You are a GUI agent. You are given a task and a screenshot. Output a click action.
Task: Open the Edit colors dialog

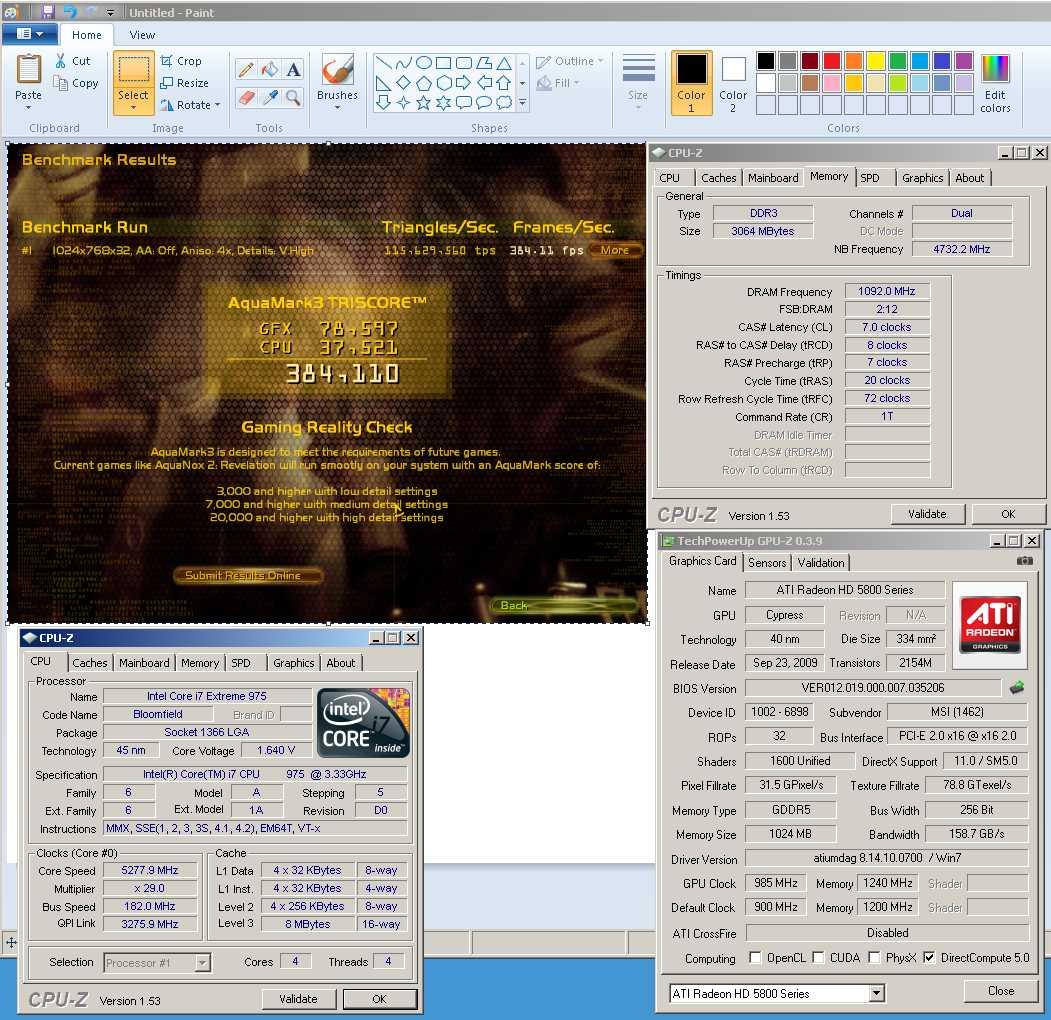pyautogui.click(x=995, y=84)
